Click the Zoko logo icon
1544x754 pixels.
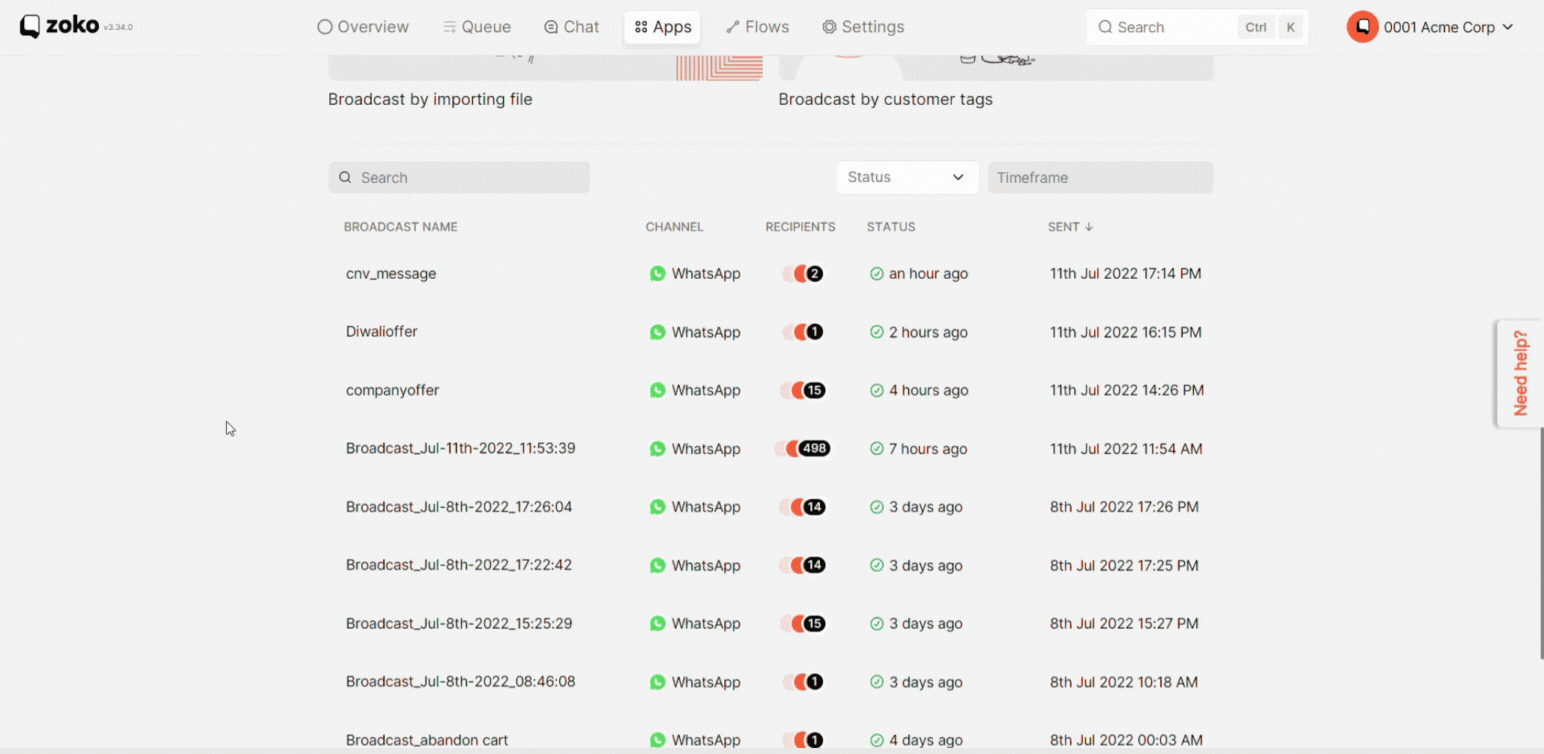[x=30, y=27]
